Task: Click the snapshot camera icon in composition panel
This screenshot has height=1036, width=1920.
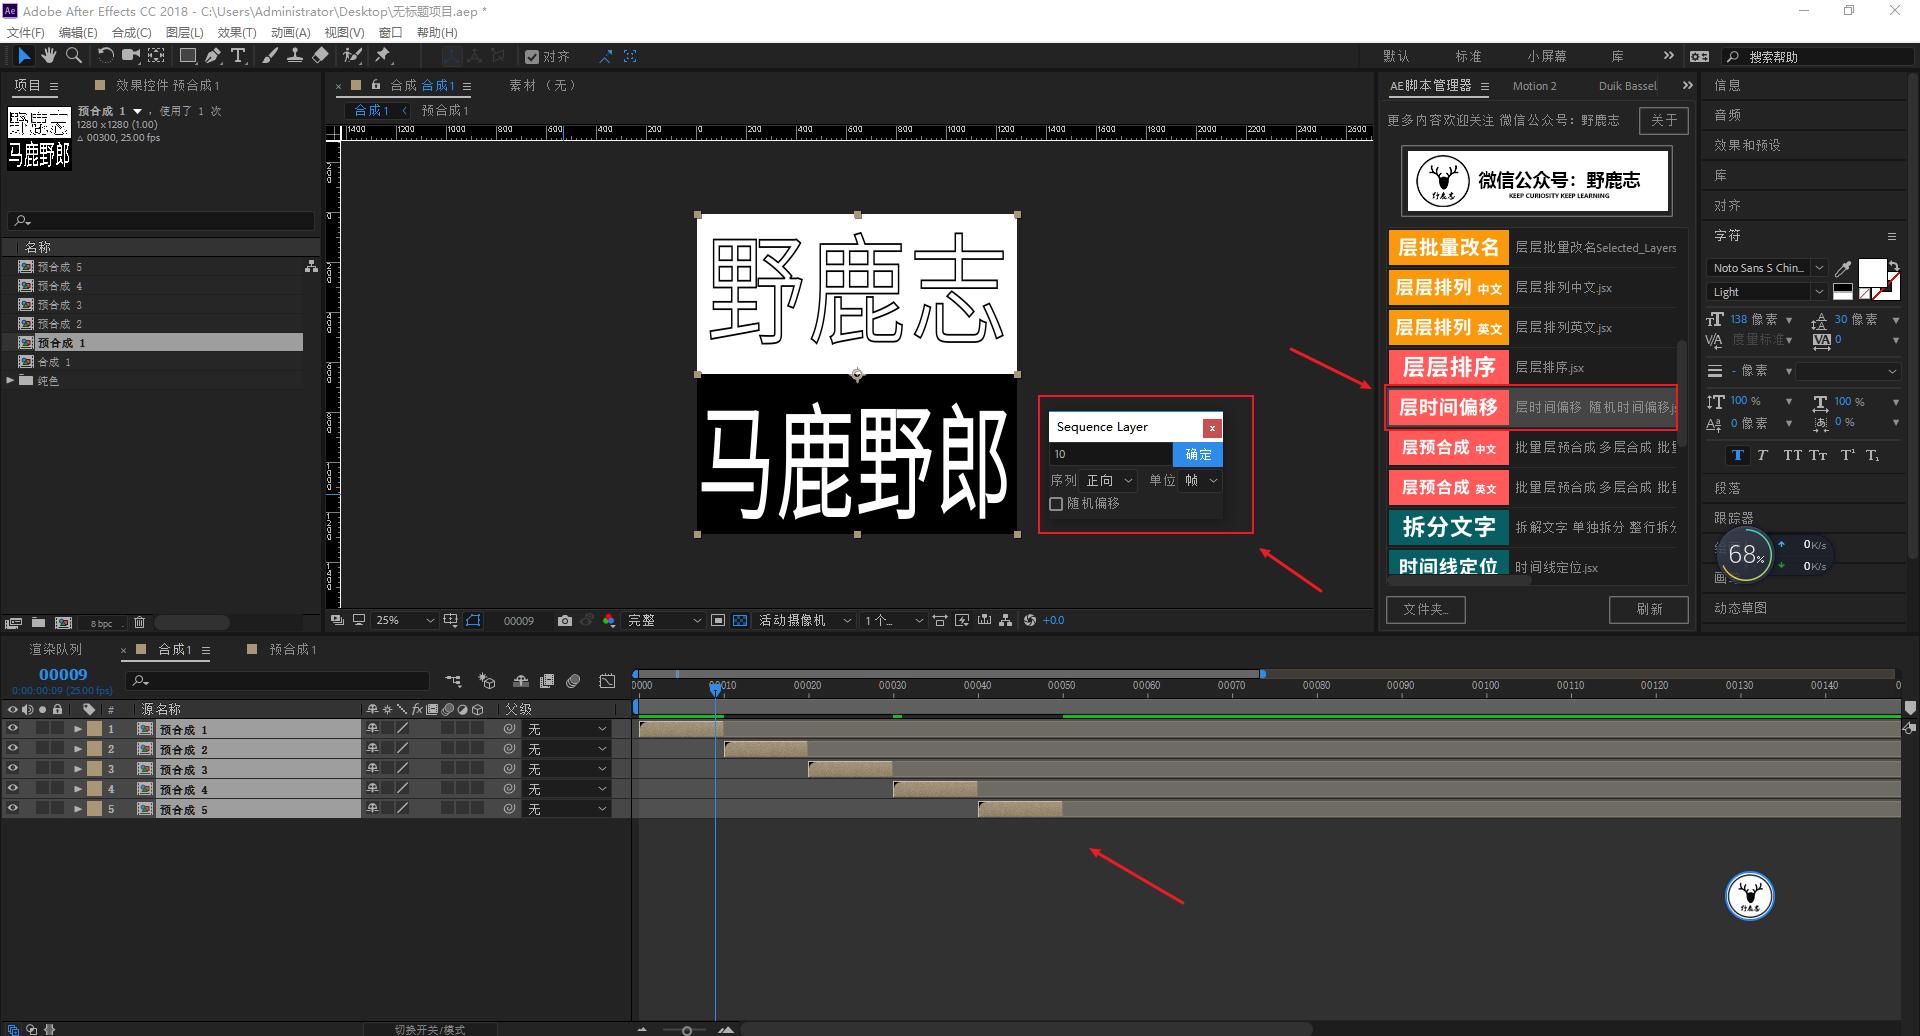Action: pyautogui.click(x=565, y=620)
